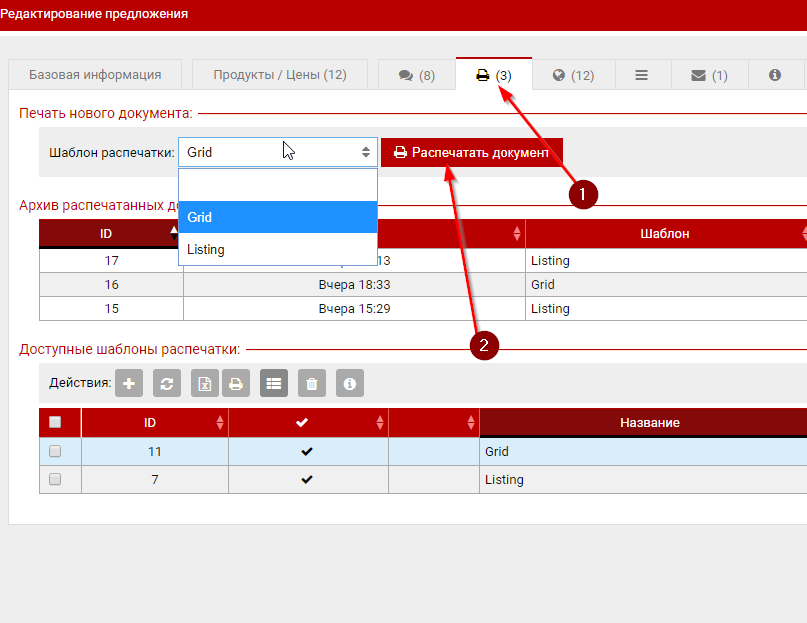This screenshot has height=623, width=807.
Task: Open the Шаблон распечатки dropdown
Action: click(x=277, y=153)
